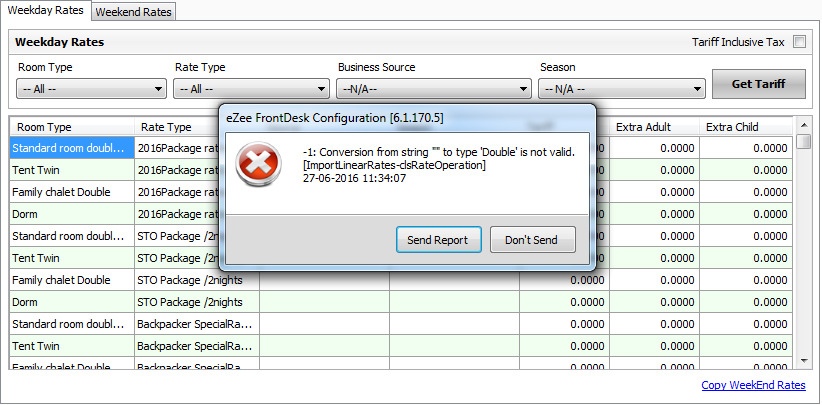Click the eZee FrontDesk Configuration dialog title
822x405 pixels.
pyautogui.click(x=334, y=118)
